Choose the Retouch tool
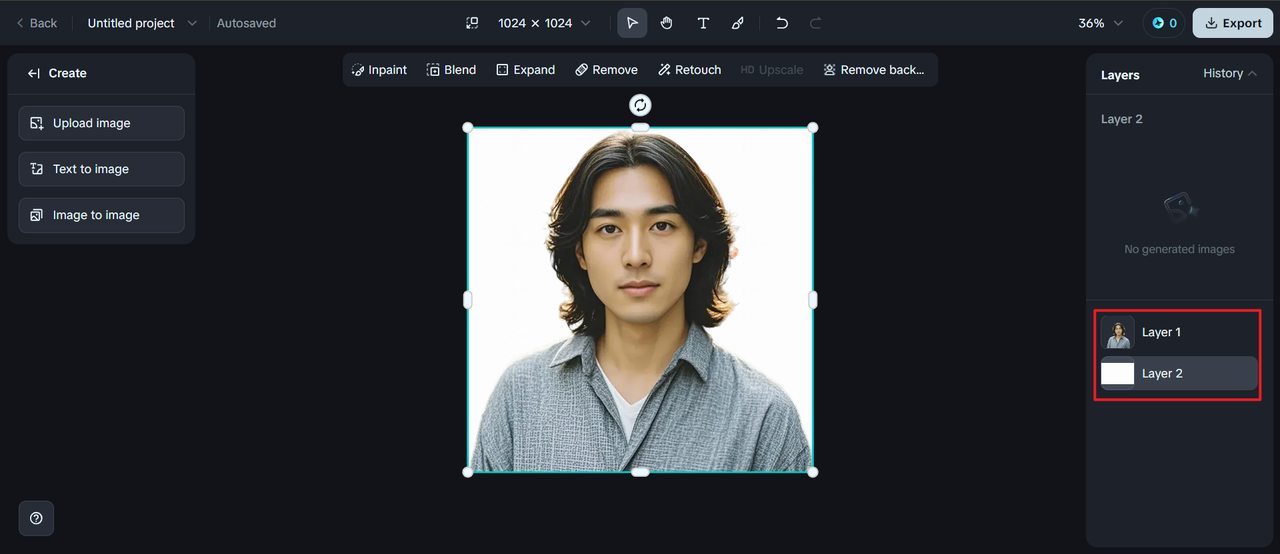 [690, 70]
